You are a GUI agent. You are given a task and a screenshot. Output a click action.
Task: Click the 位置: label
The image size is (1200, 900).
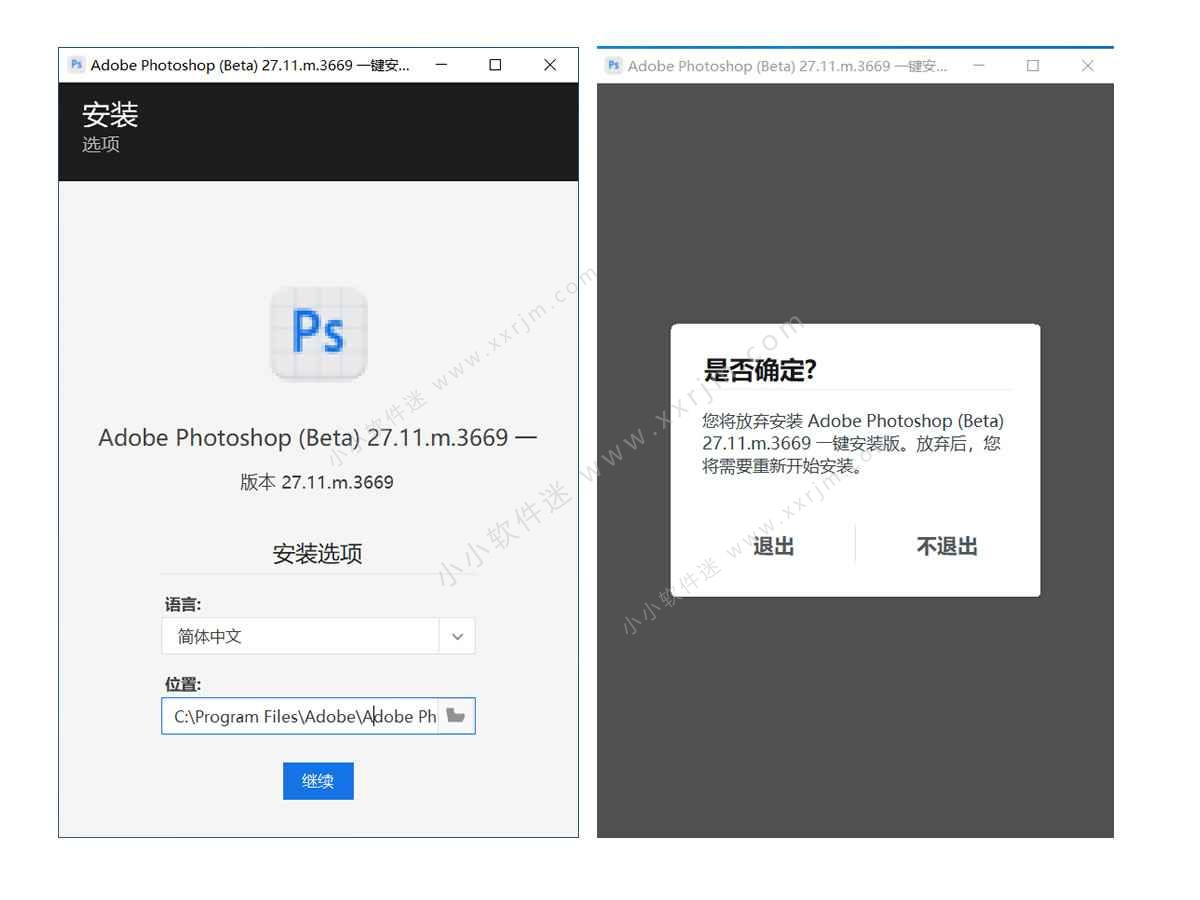pos(183,684)
